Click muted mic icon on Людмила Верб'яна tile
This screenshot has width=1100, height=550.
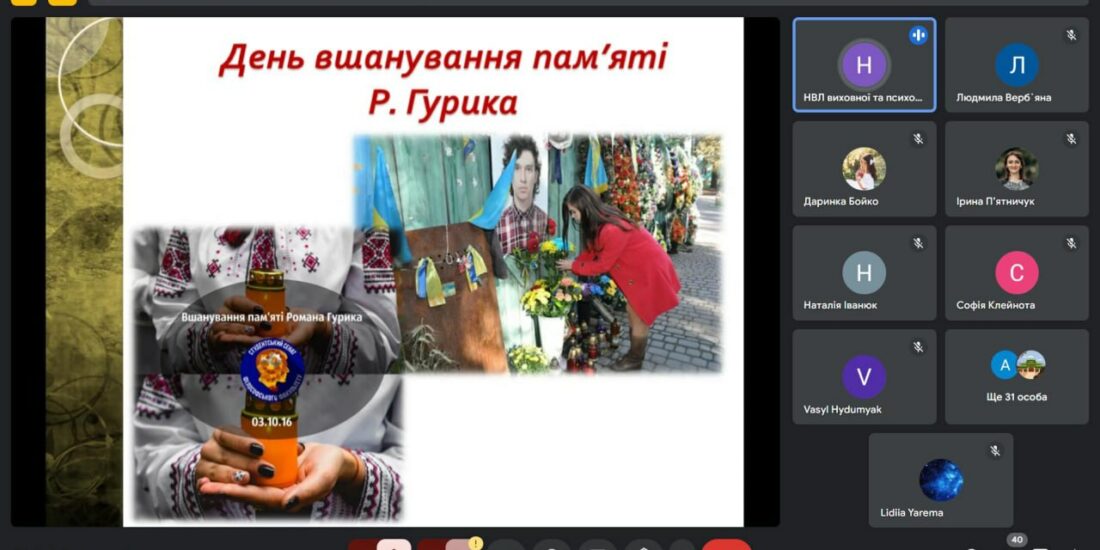click(x=1071, y=36)
